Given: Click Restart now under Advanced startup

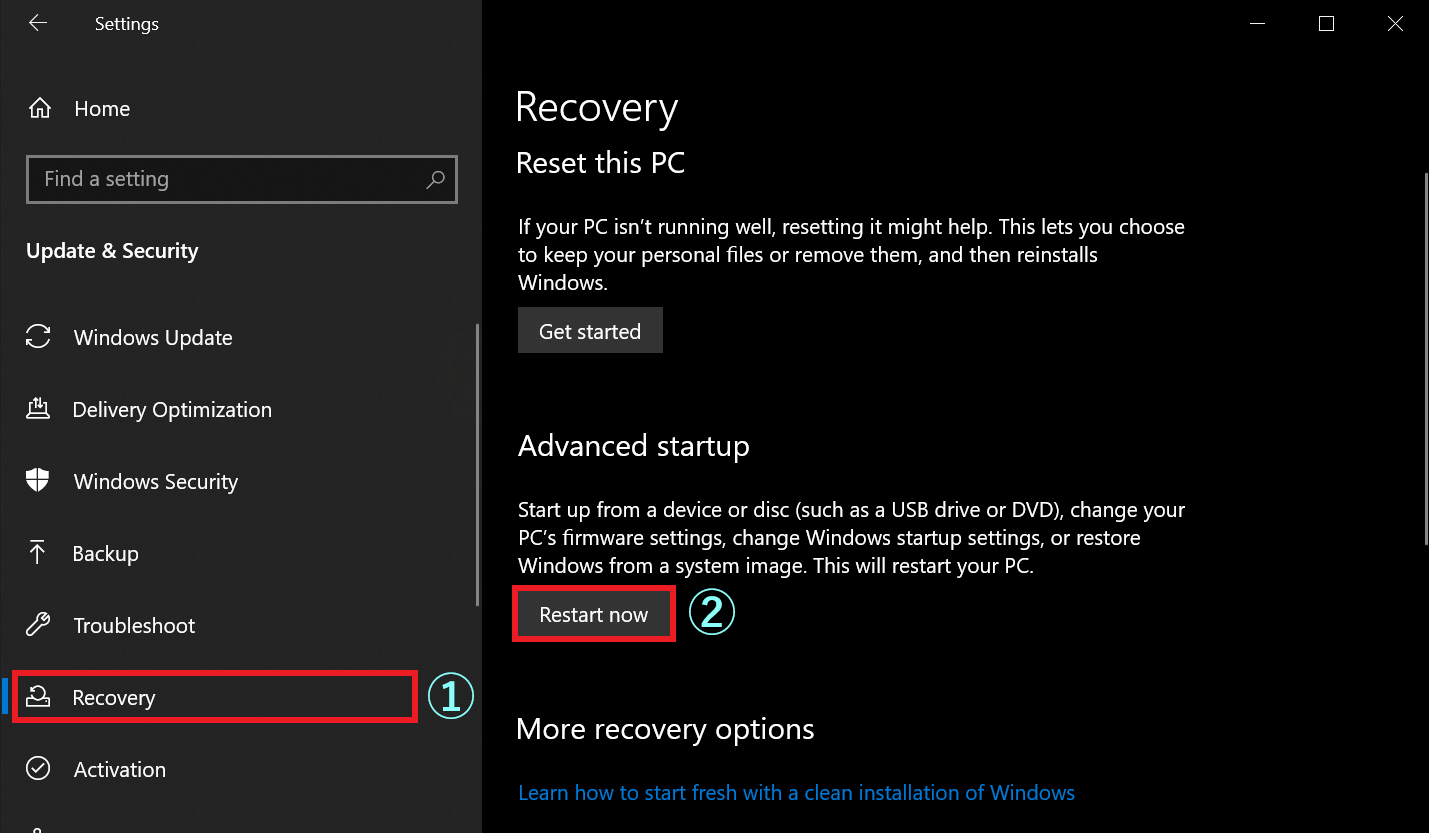Looking at the screenshot, I should tap(593, 614).
